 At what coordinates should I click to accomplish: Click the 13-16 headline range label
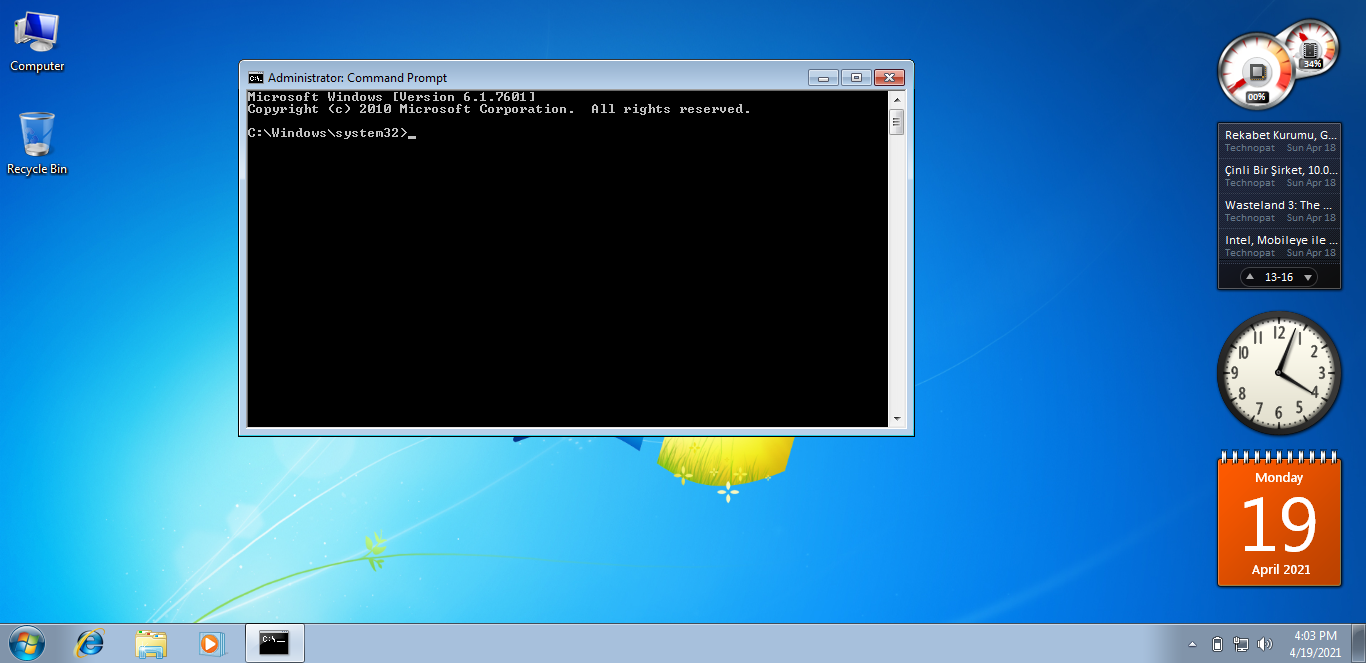pos(1279,277)
